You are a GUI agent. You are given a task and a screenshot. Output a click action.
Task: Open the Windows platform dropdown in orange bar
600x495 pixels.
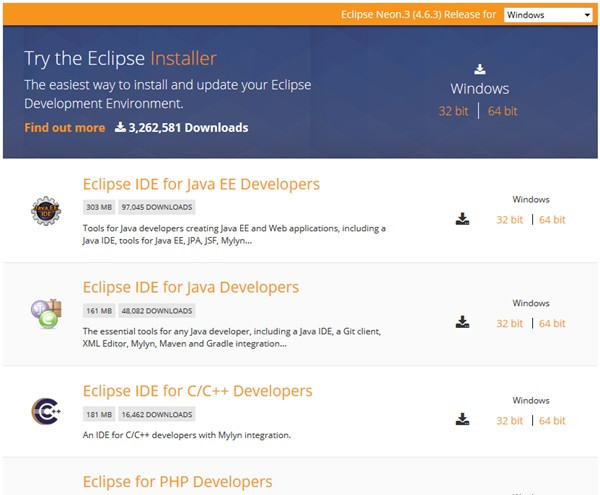tap(548, 15)
